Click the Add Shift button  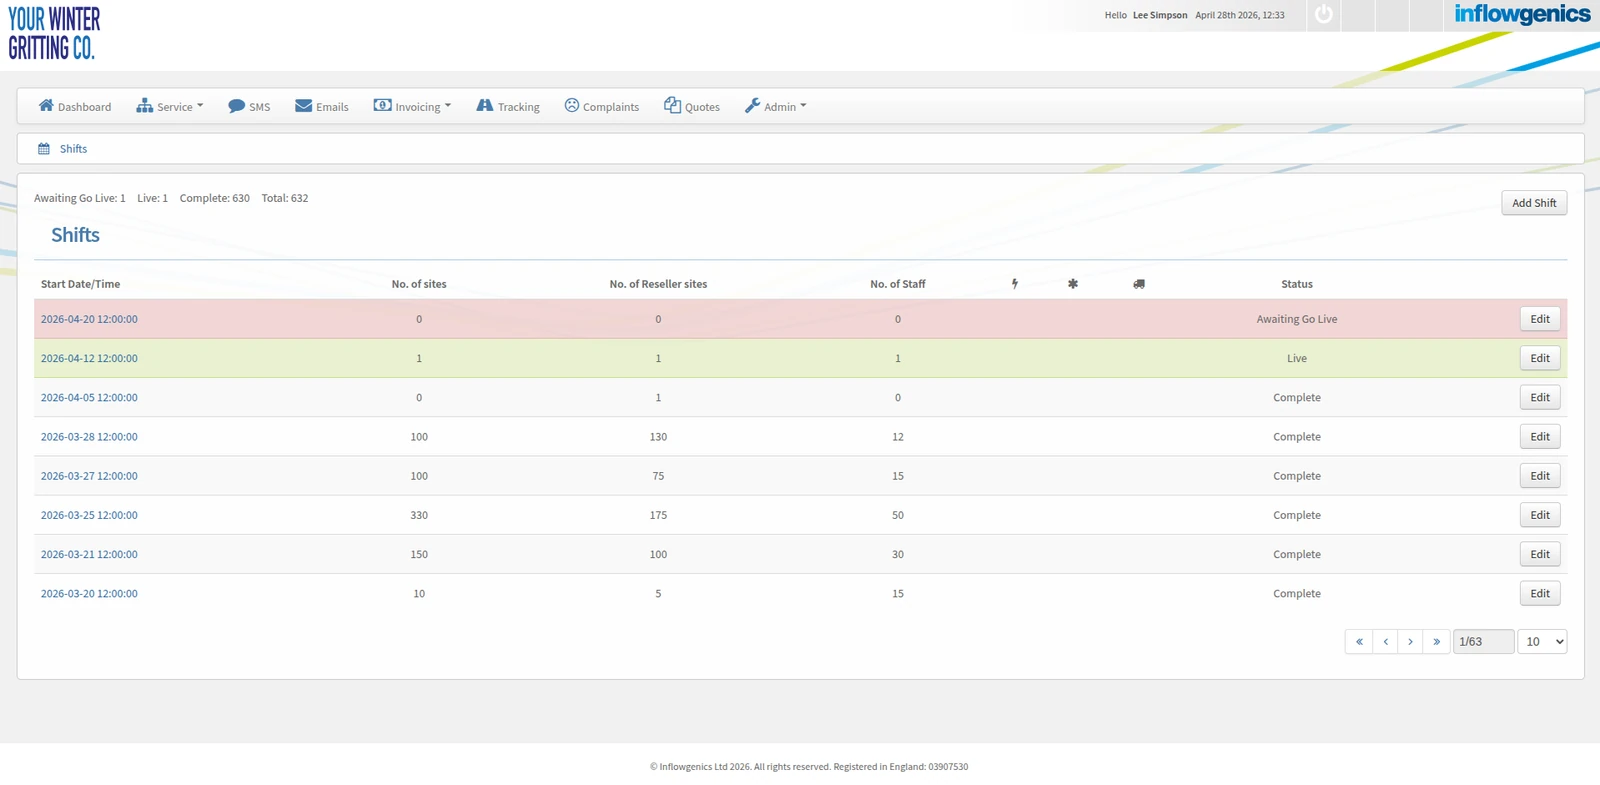point(1534,203)
